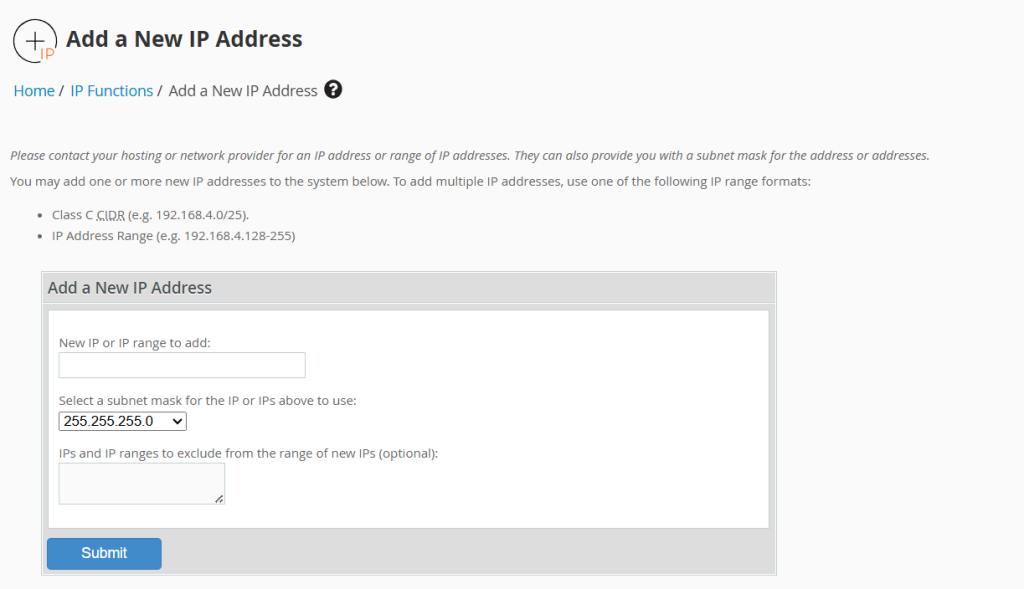Click the "Select a subnet mask" label
1024x589 pixels.
pos(207,400)
